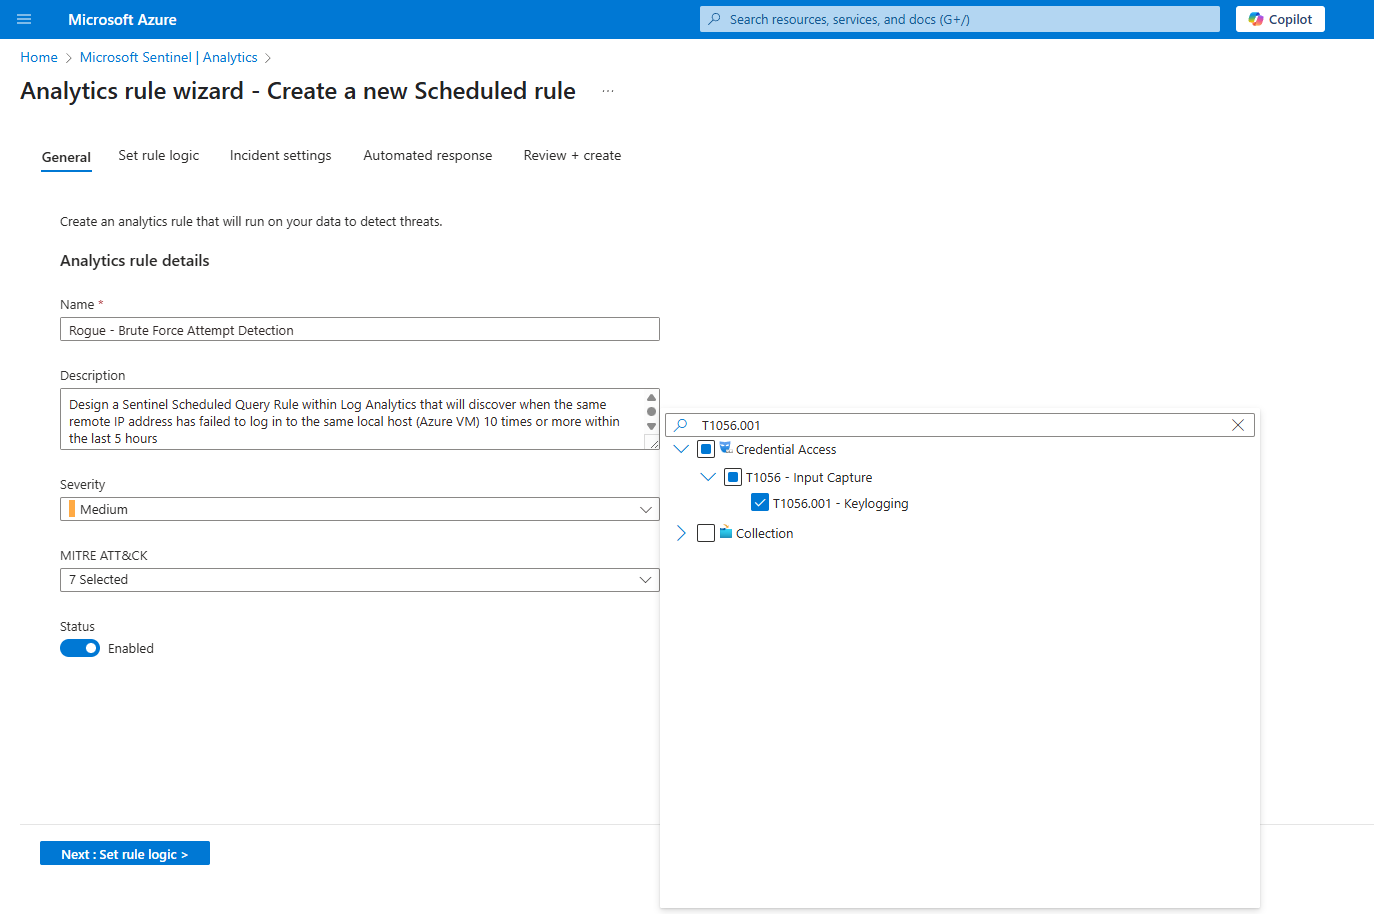Open the Azure portal hamburger menu
The height and width of the screenshot is (914, 1374).
click(x=24, y=19)
